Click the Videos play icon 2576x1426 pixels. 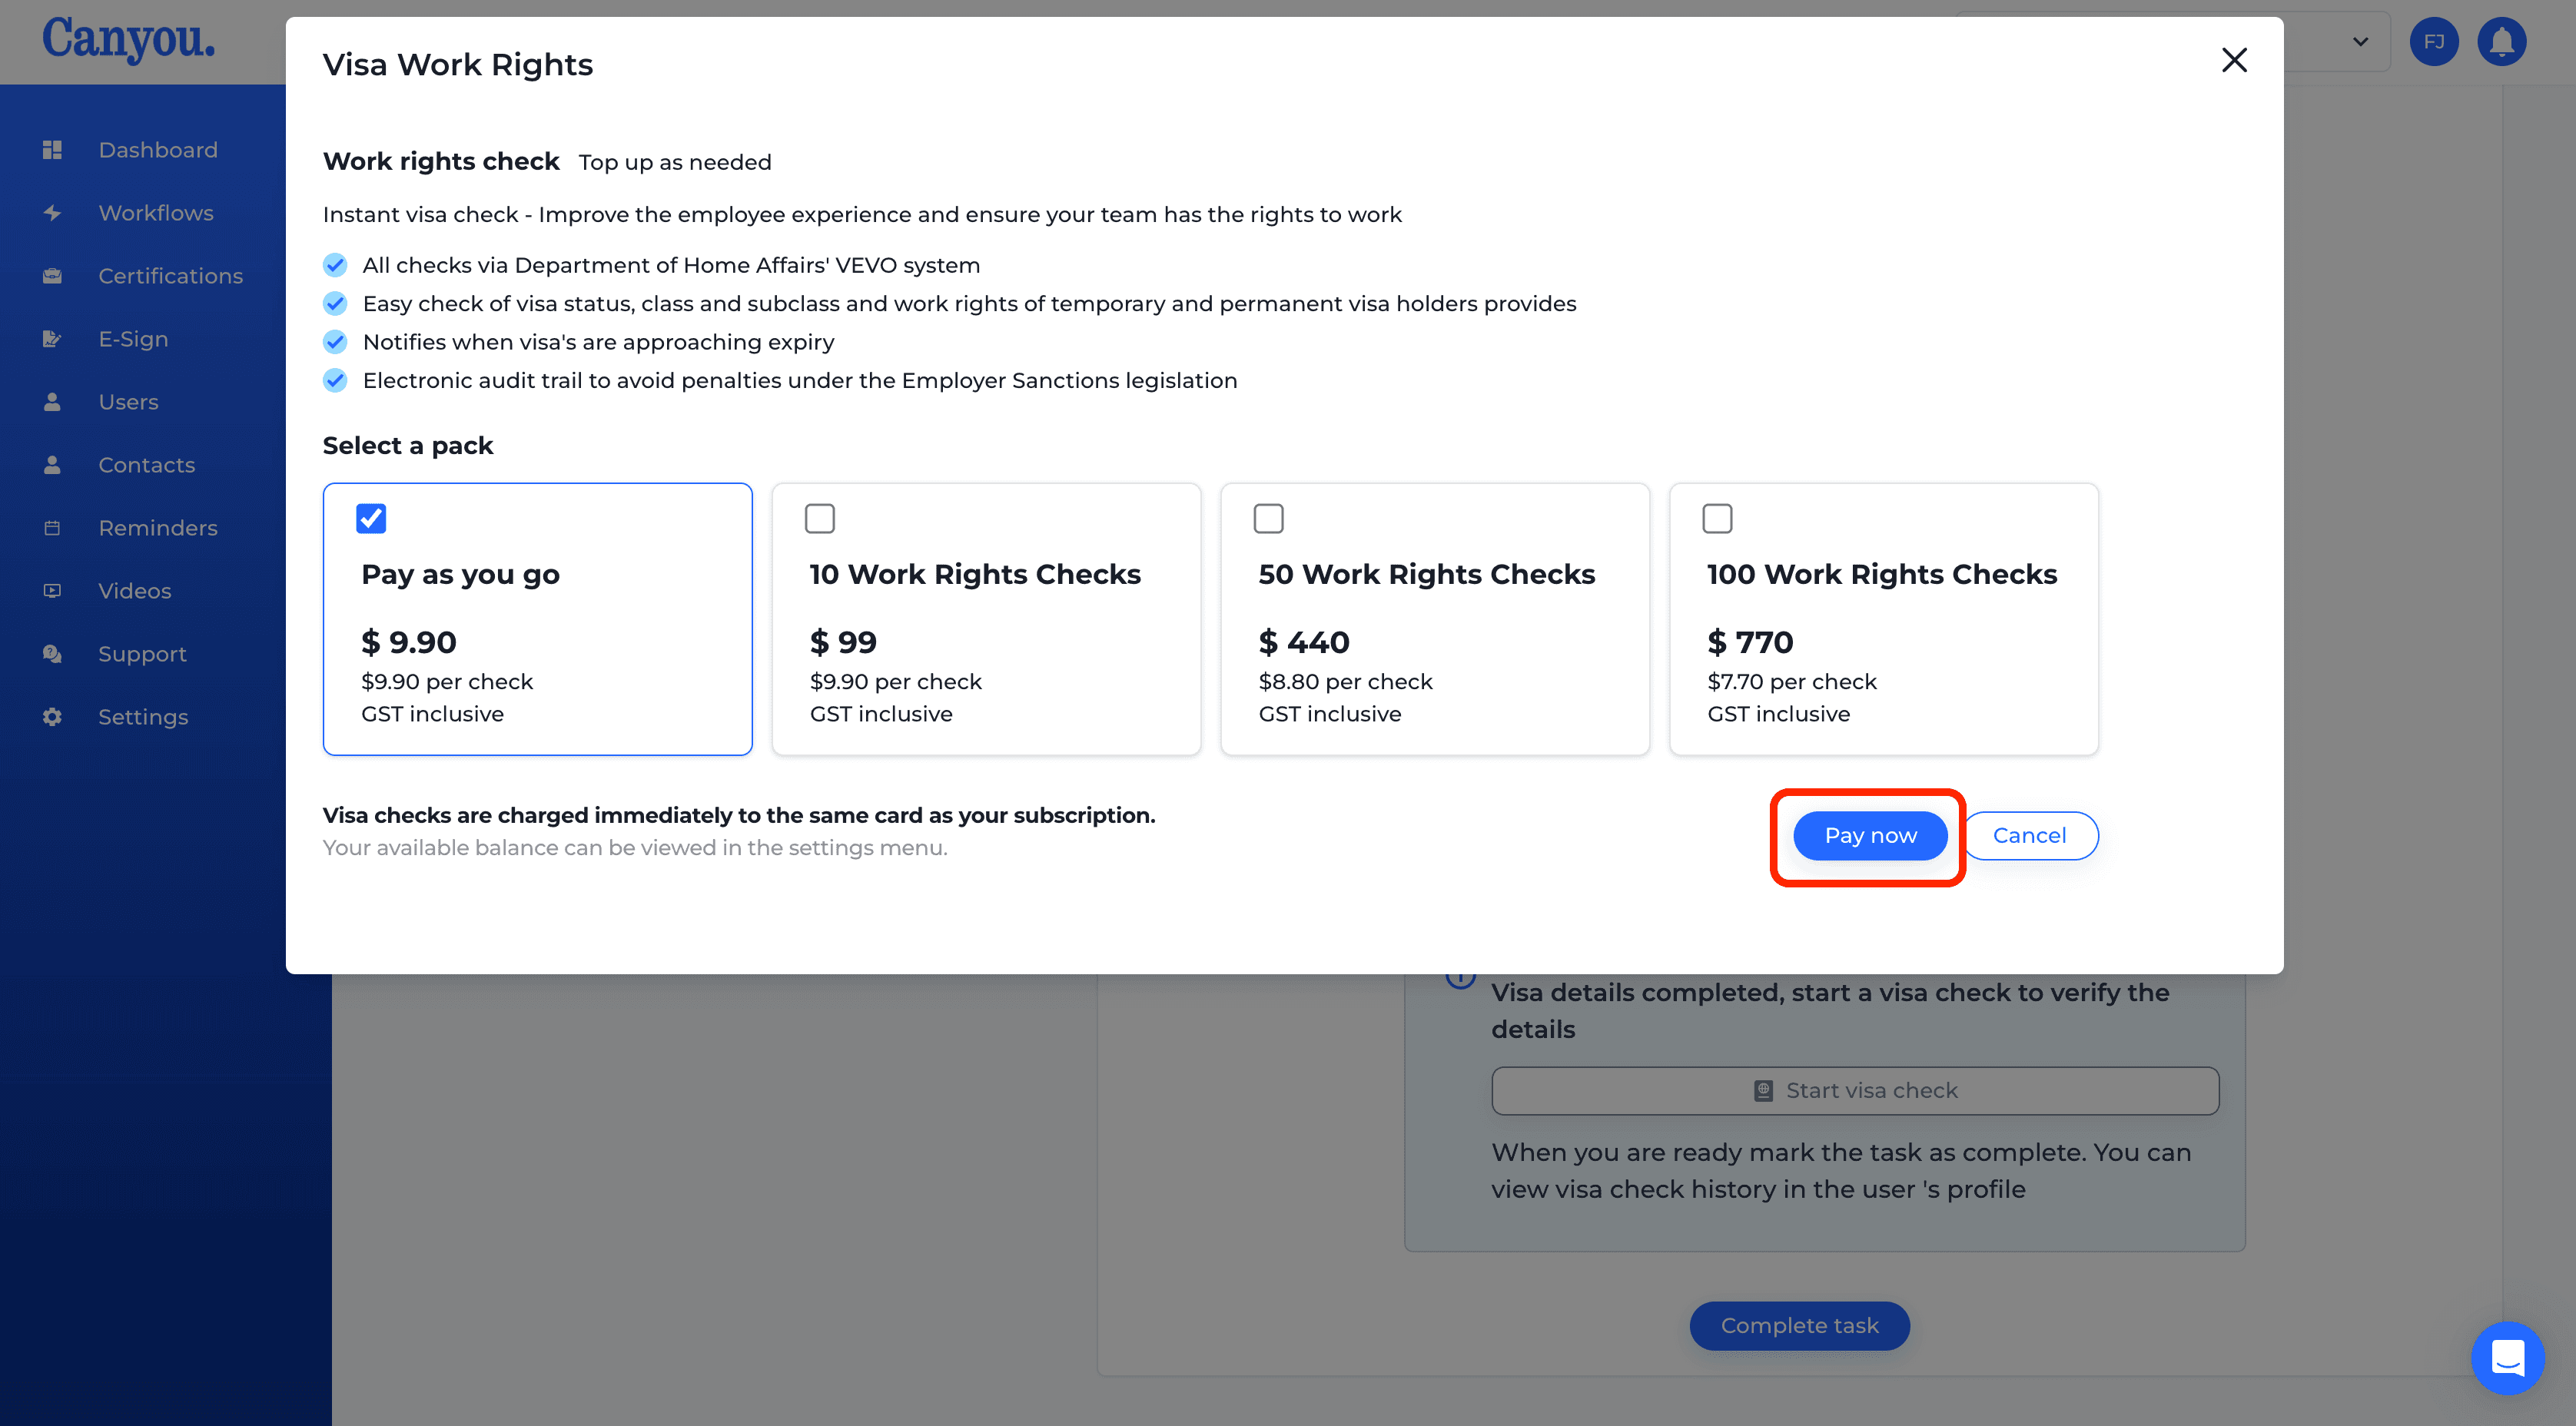tap(53, 591)
